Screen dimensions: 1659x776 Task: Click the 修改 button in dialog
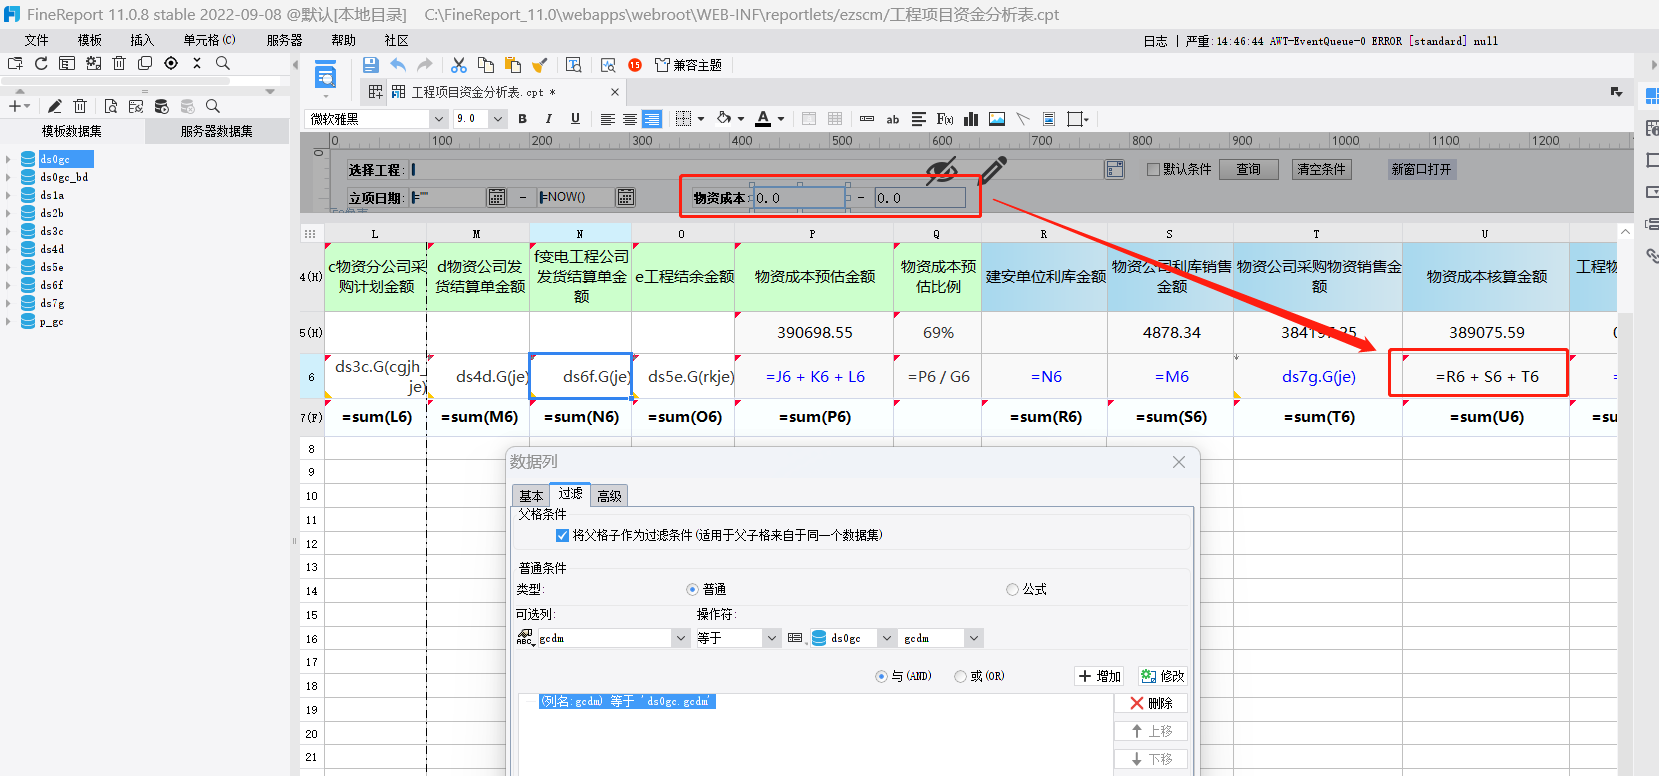1162,676
